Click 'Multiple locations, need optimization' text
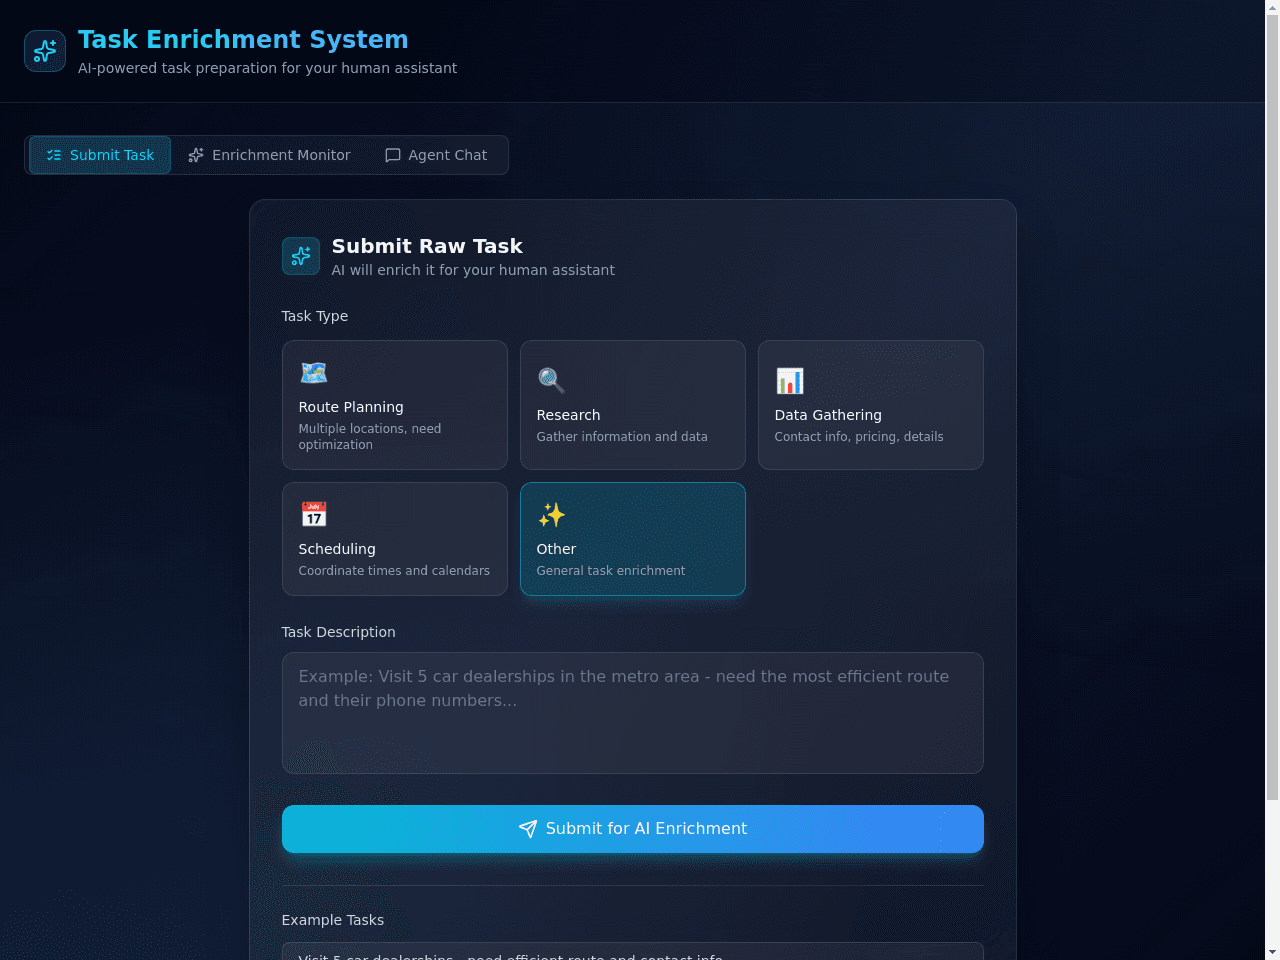Screen dimensions: 1280x960 370,437
